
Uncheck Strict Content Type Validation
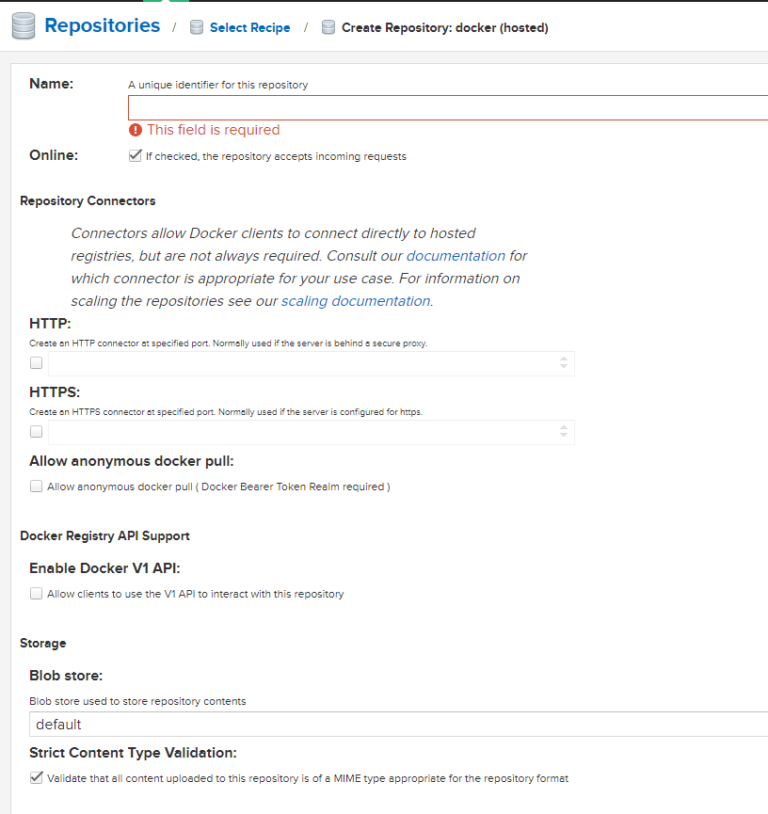(36, 777)
